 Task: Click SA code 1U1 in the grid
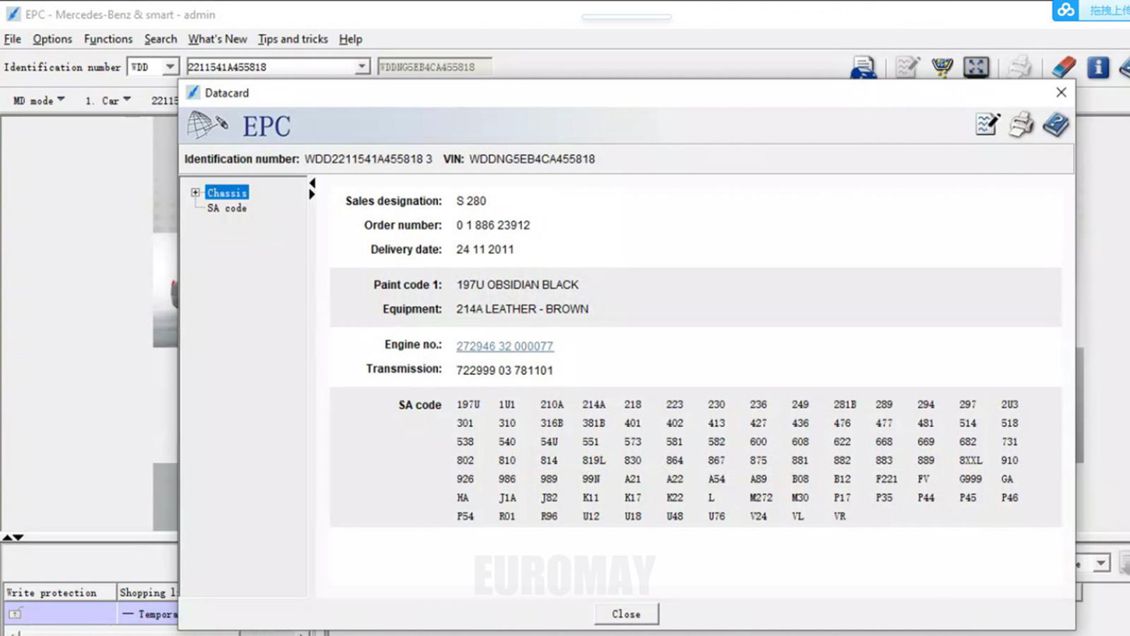(507, 405)
